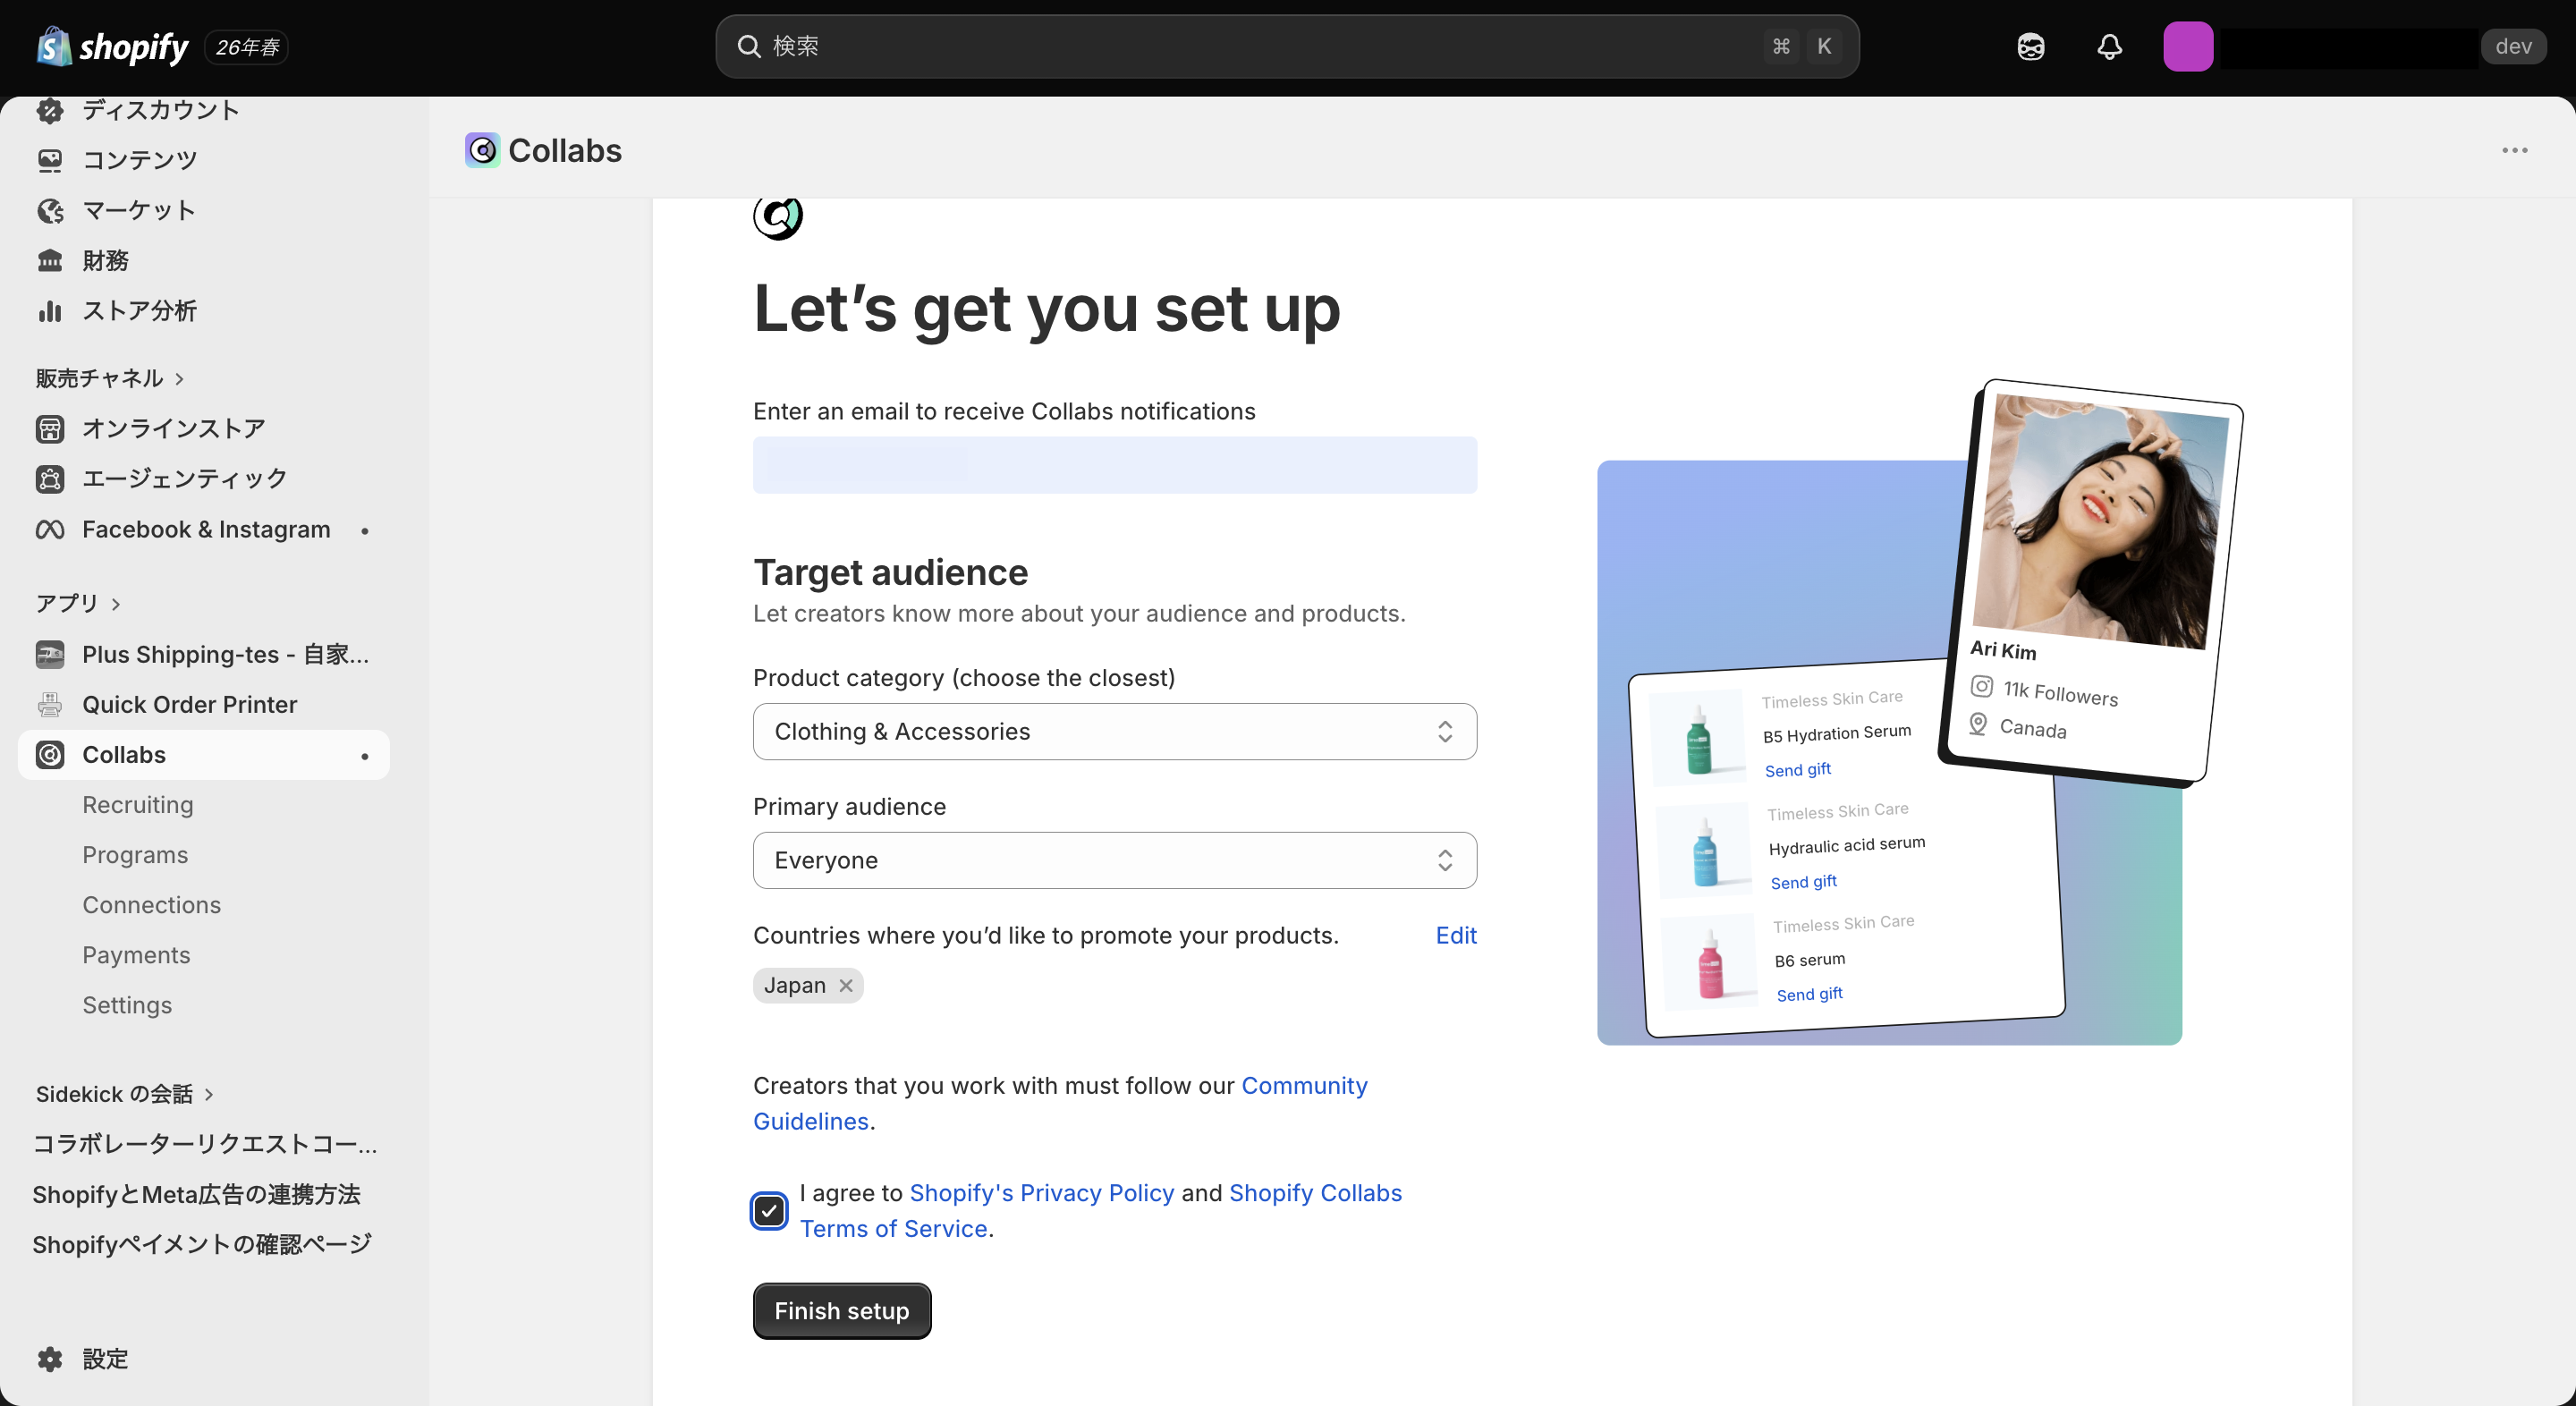Click the search magnifier icon
Image resolution: width=2576 pixels, height=1406 pixels.
coord(749,46)
